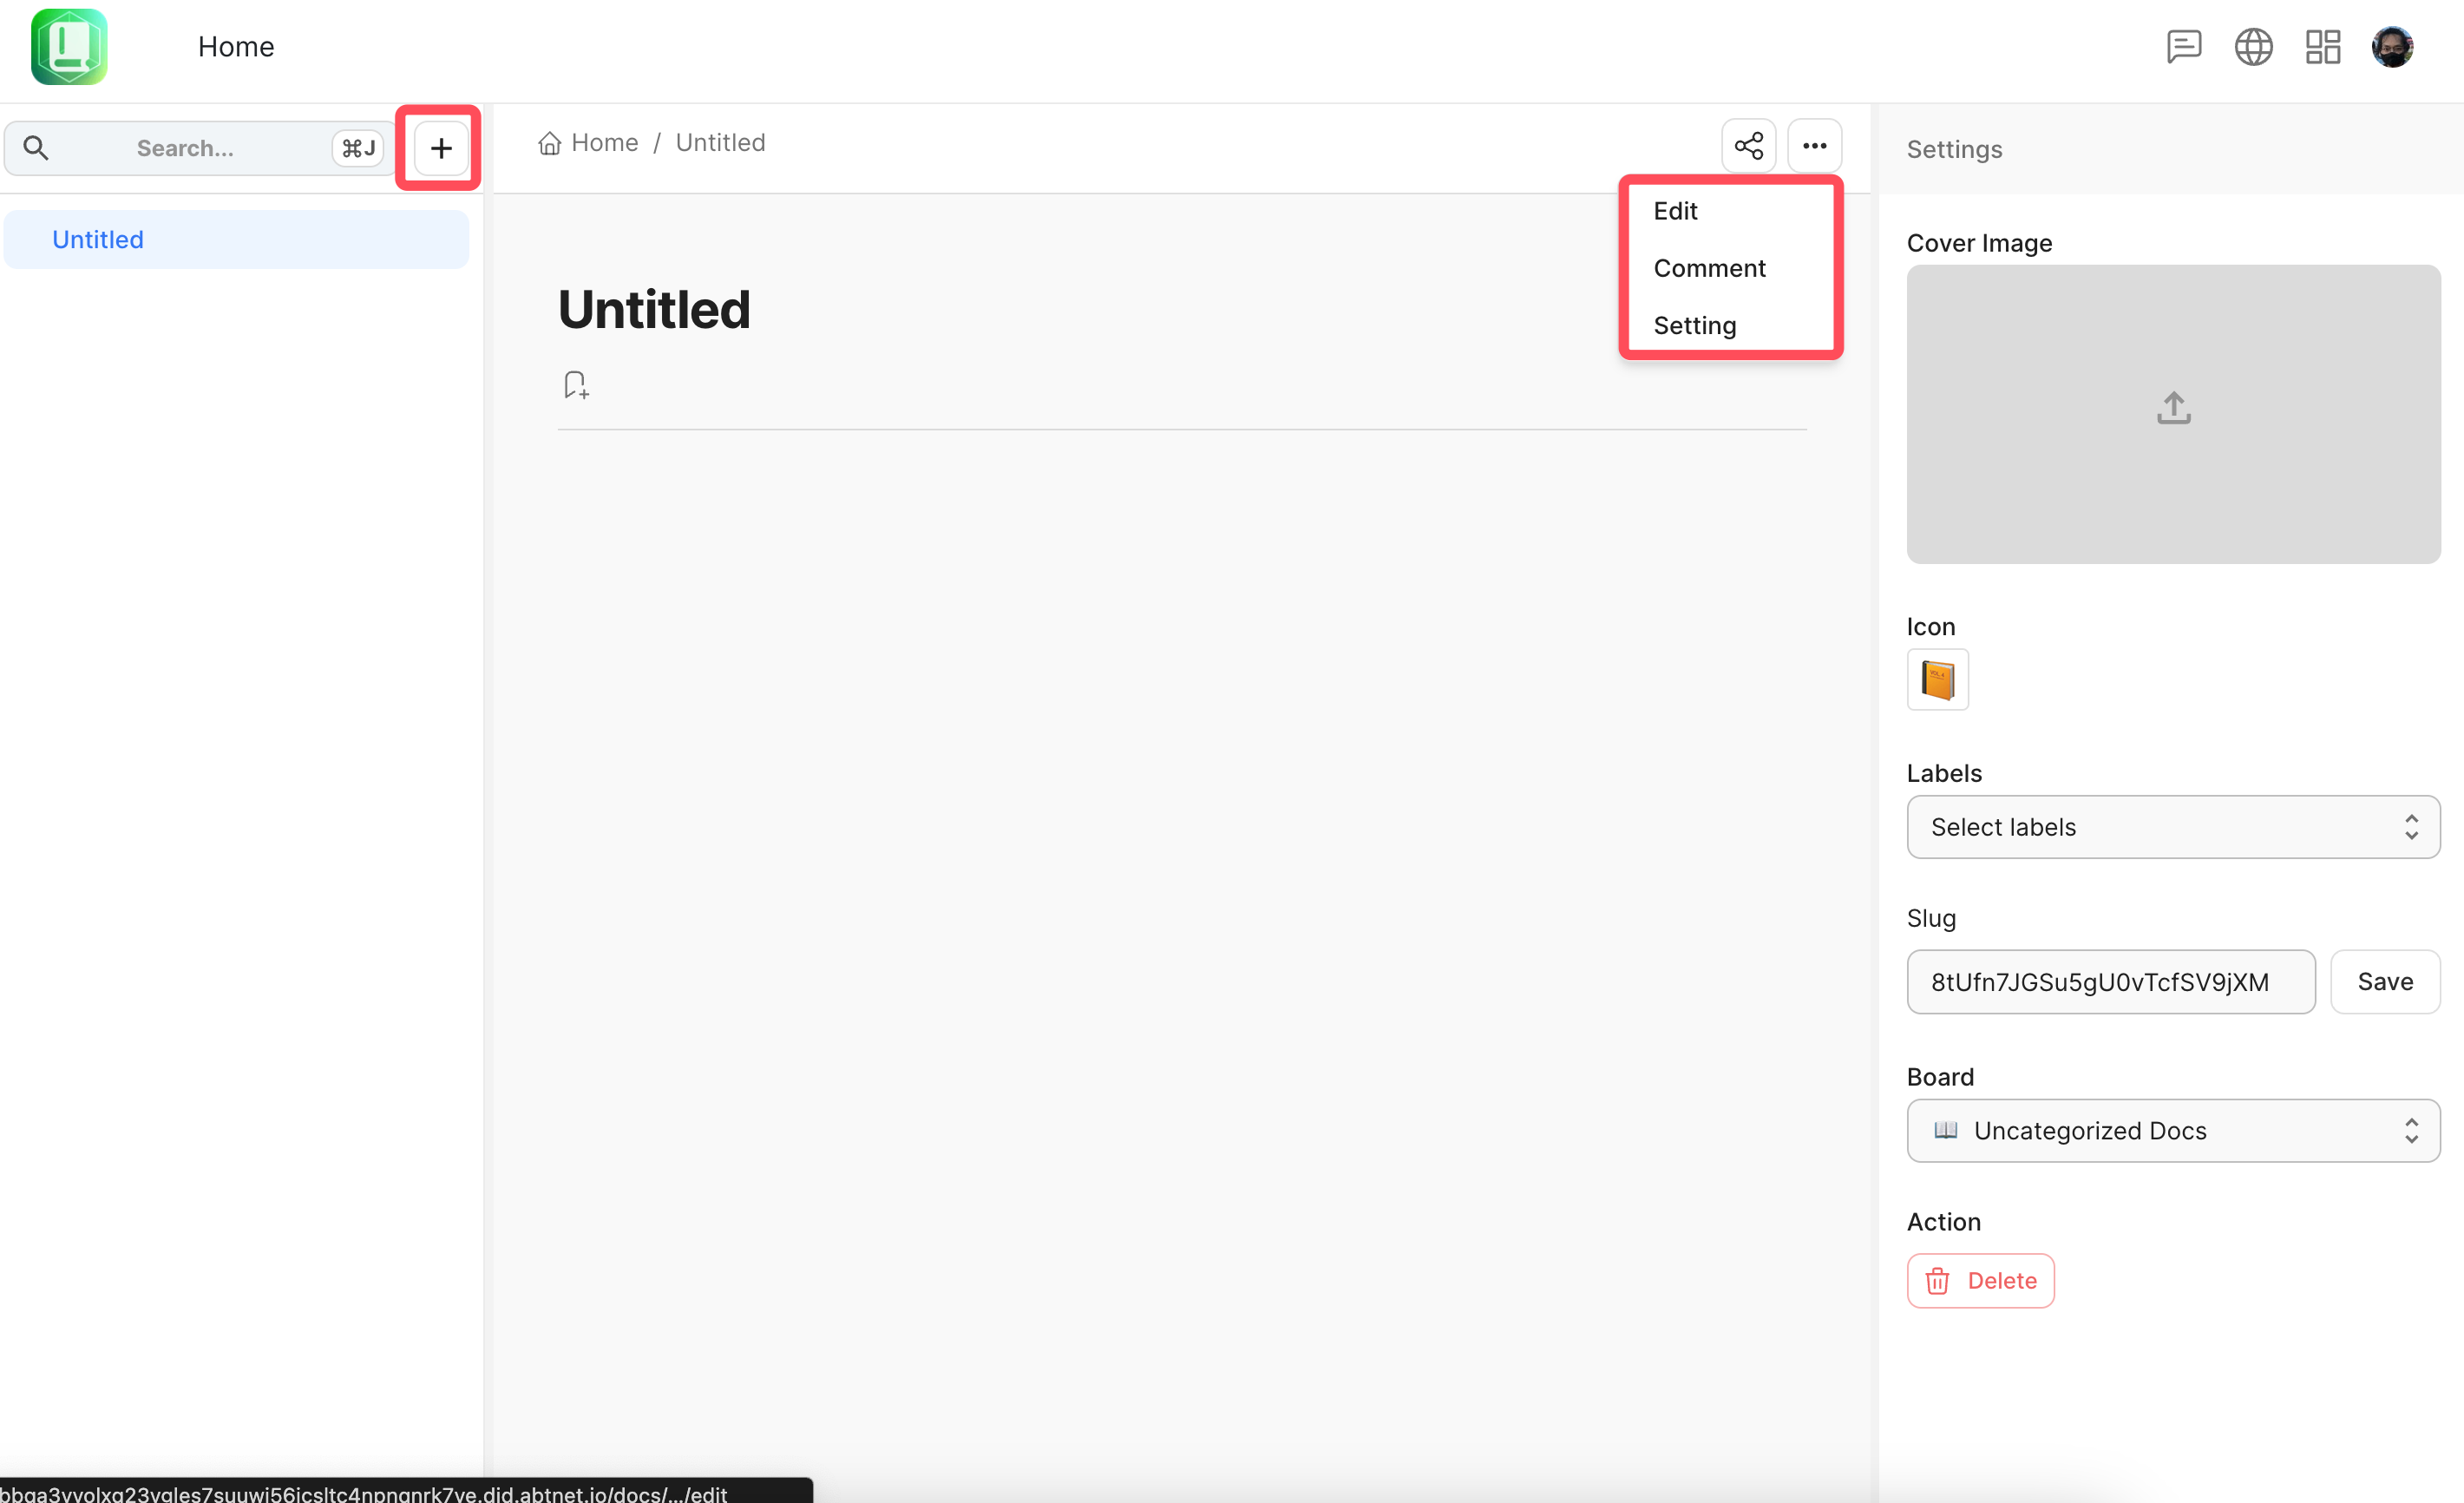Open the Select labels dropdown
Image resolution: width=2464 pixels, height=1503 pixels.
pos(2172,827)
